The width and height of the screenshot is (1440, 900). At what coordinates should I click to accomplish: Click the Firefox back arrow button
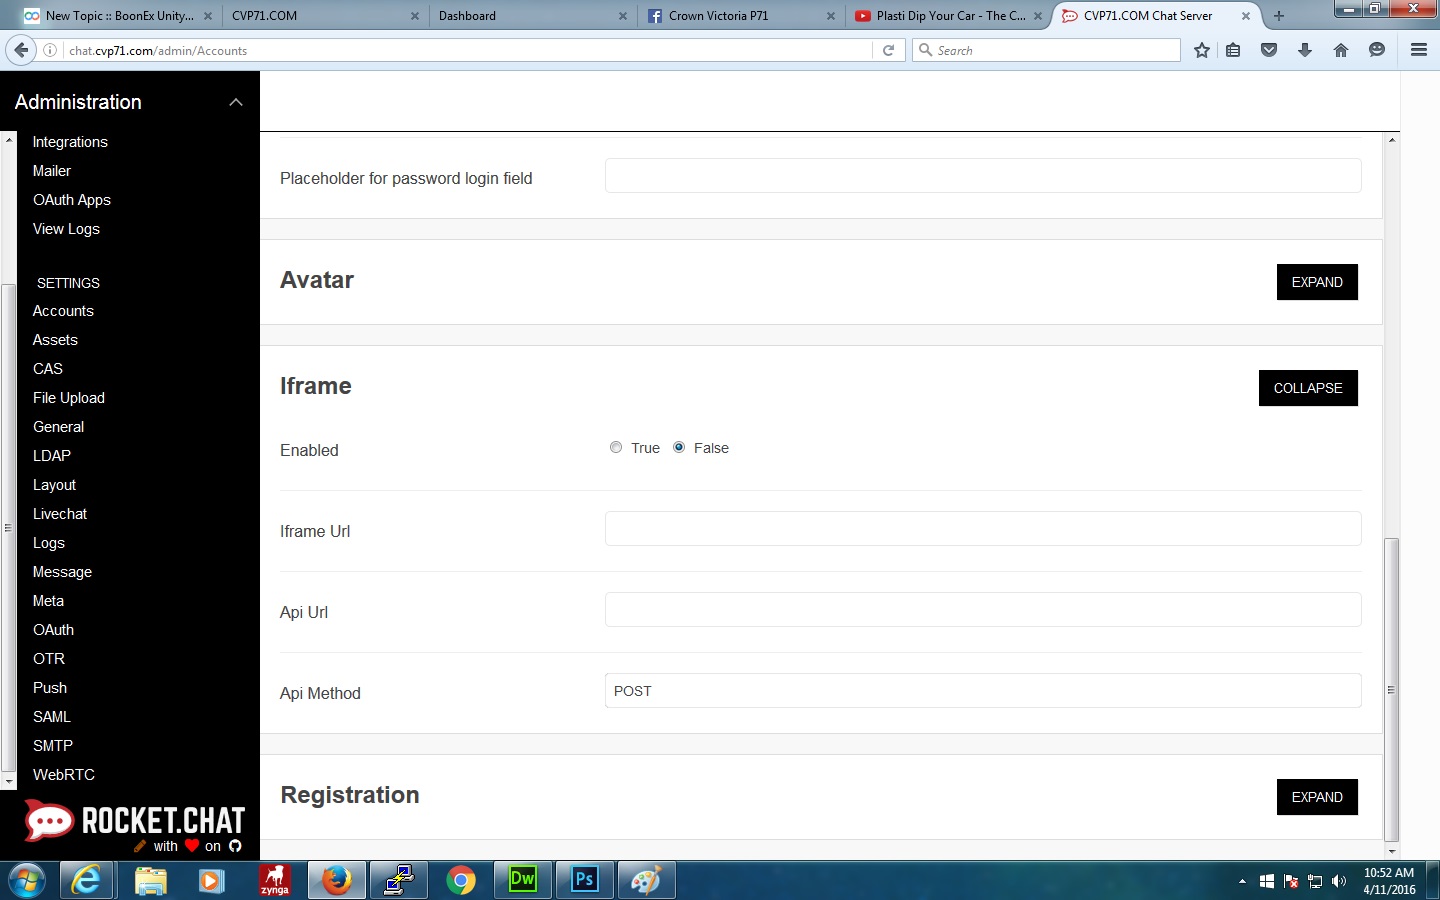click(21, 50)
